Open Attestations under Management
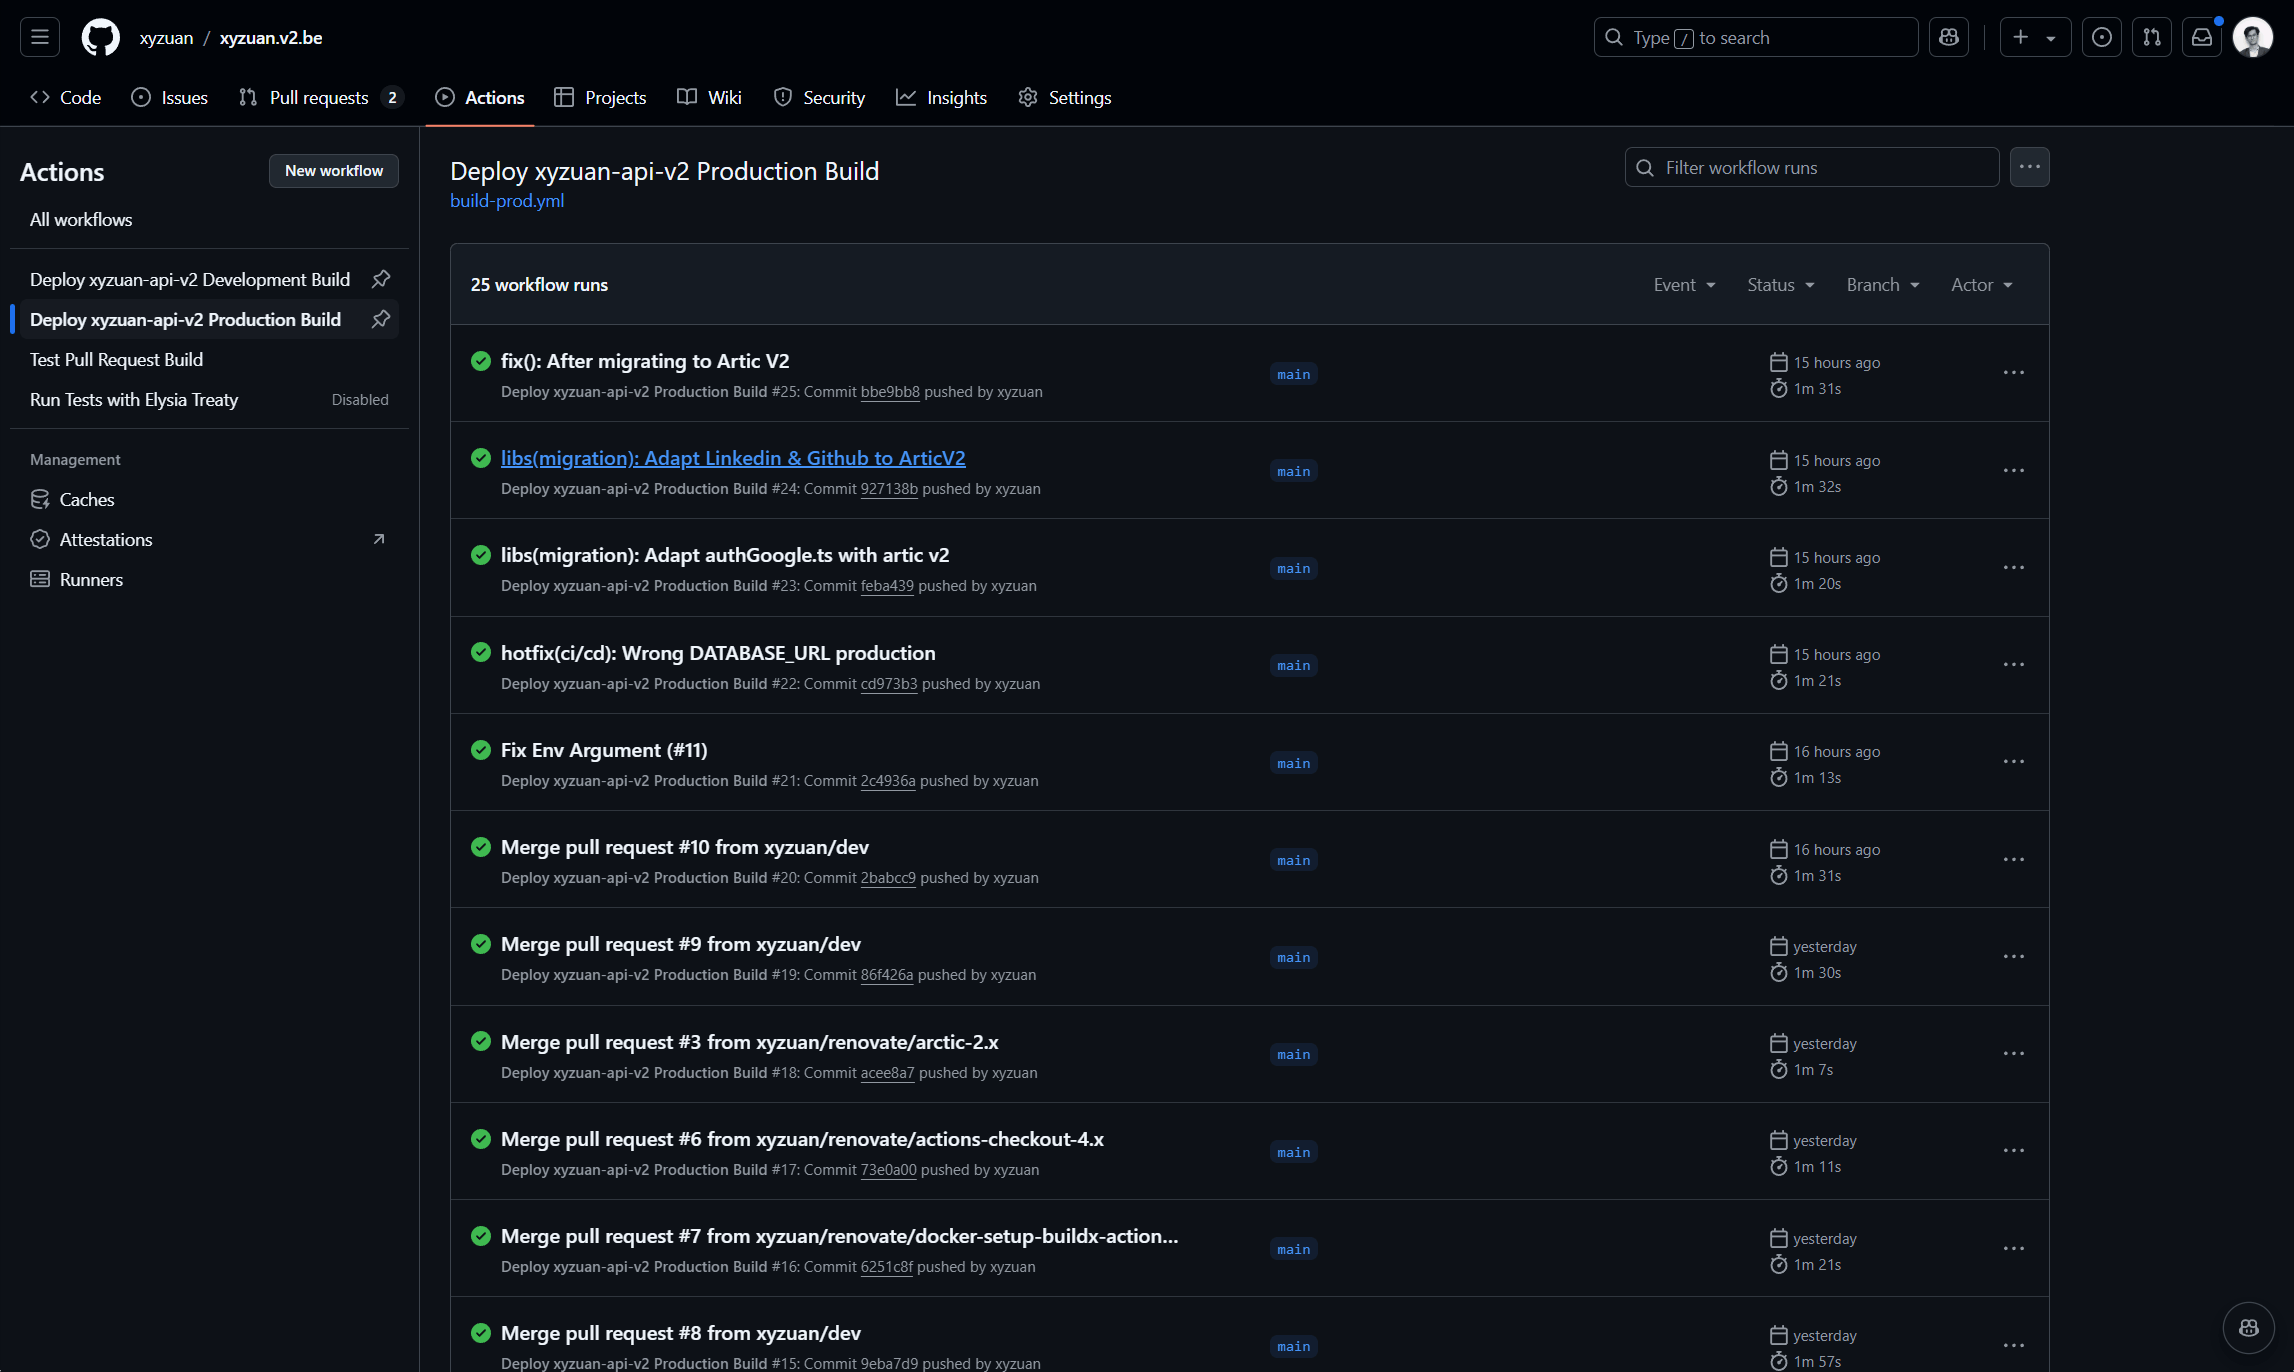This screenshot has width=2294, height=1372. tap(209, 540)
